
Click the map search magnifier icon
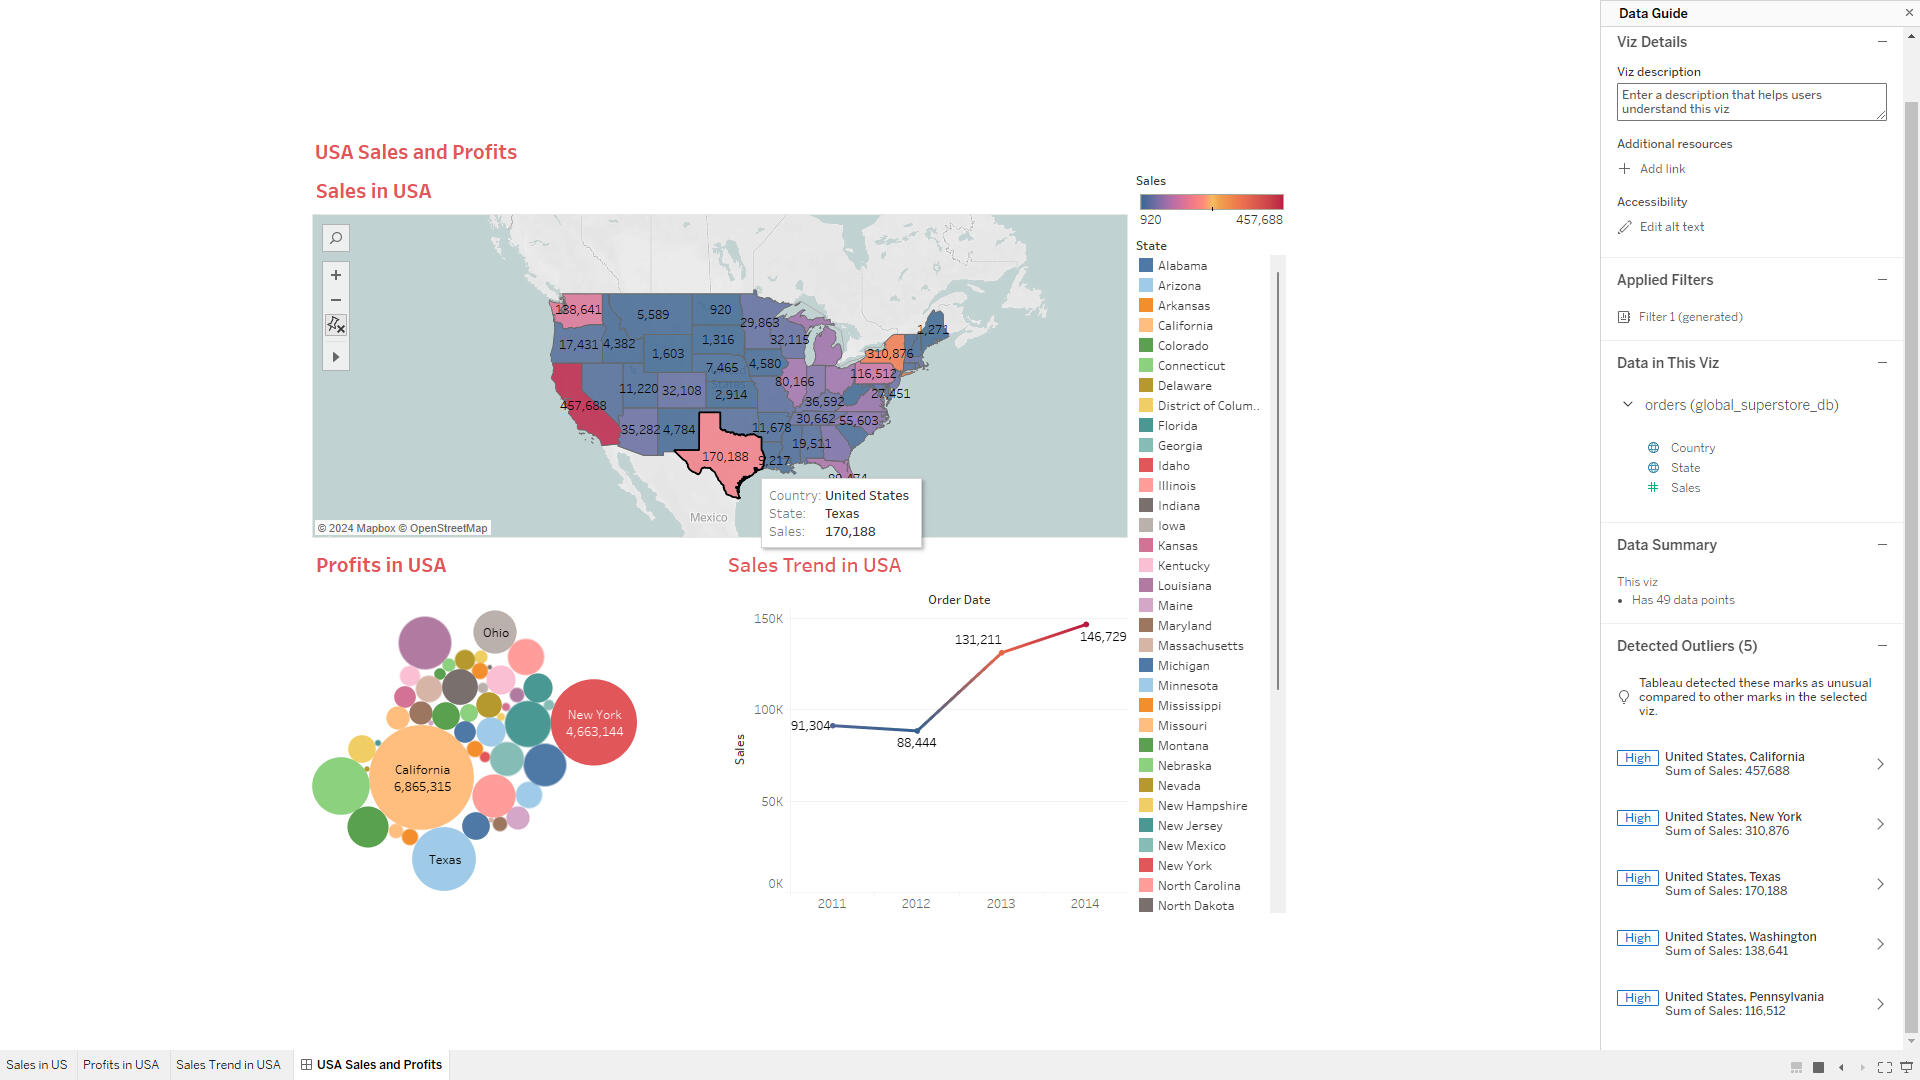[x=336, y=238]
